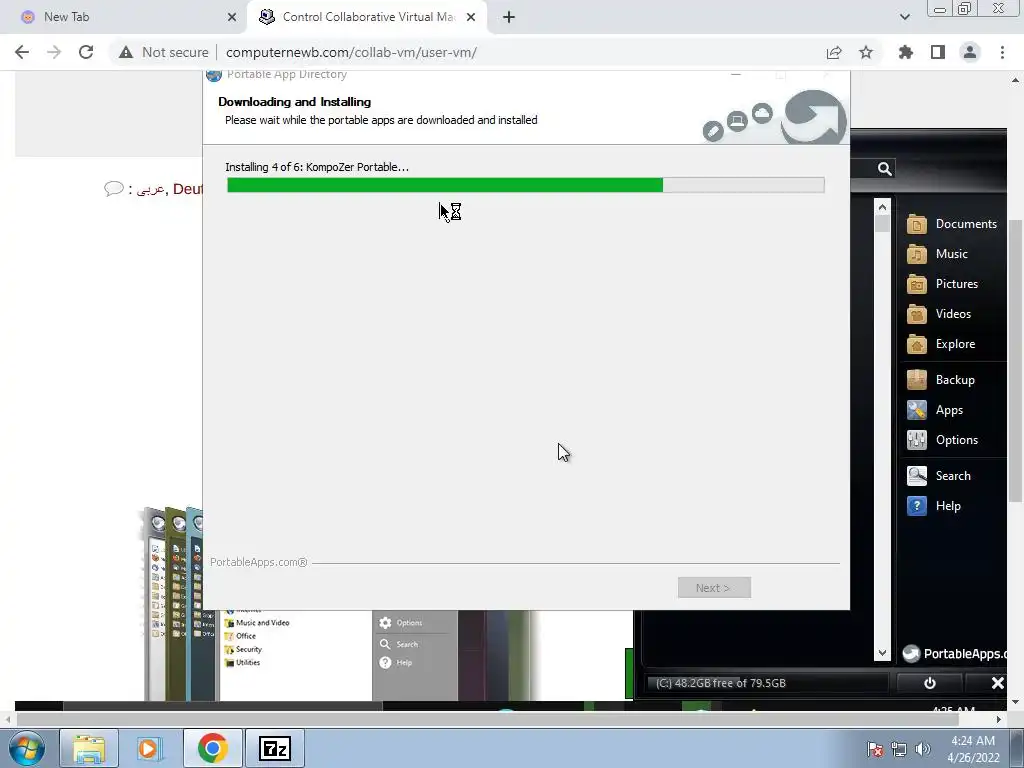Viewport: 1024px width, 768px height.
Task: Bookmark this page with star icon
Action: pos(866,52)
